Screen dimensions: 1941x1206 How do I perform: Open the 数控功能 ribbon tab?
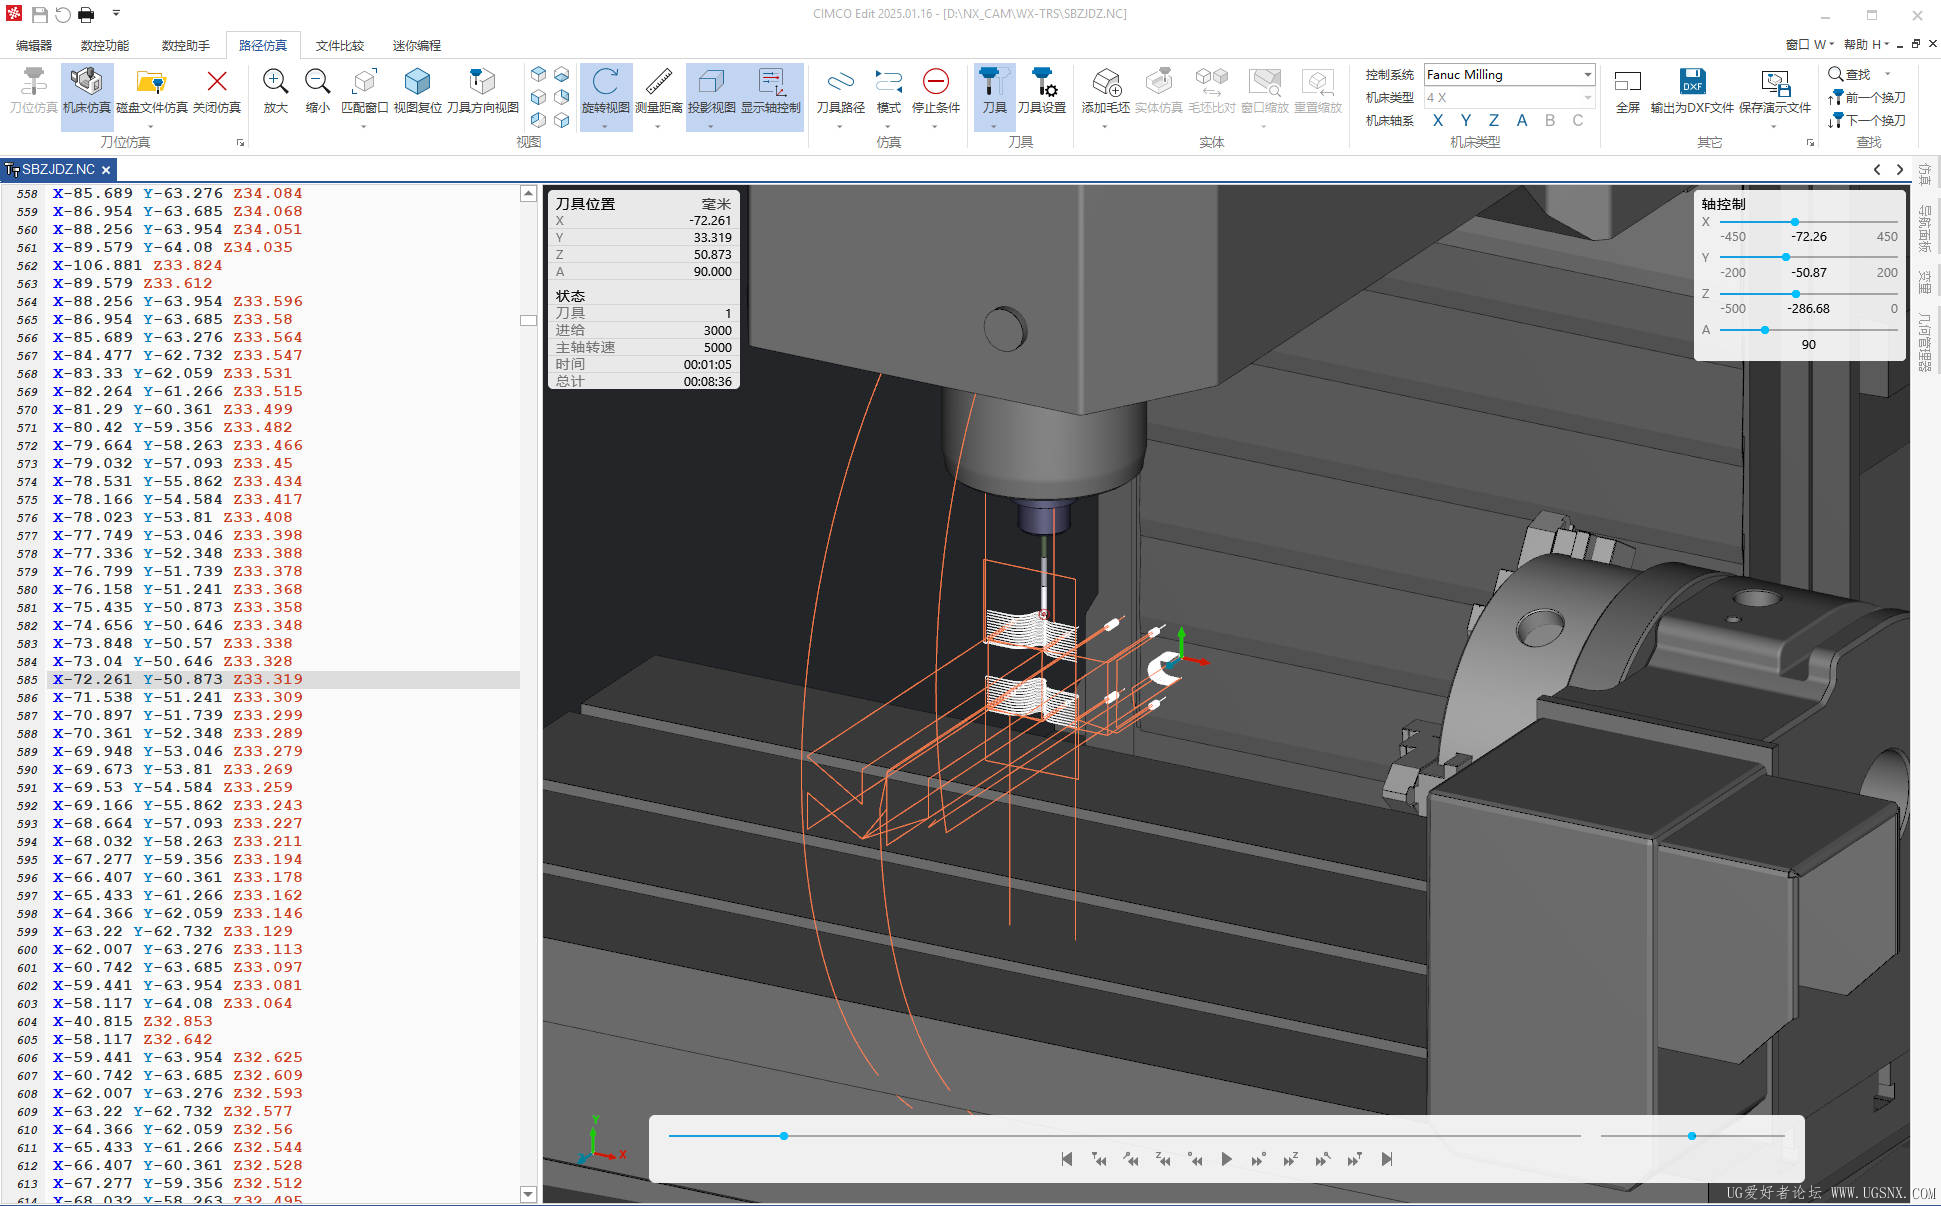105,45
